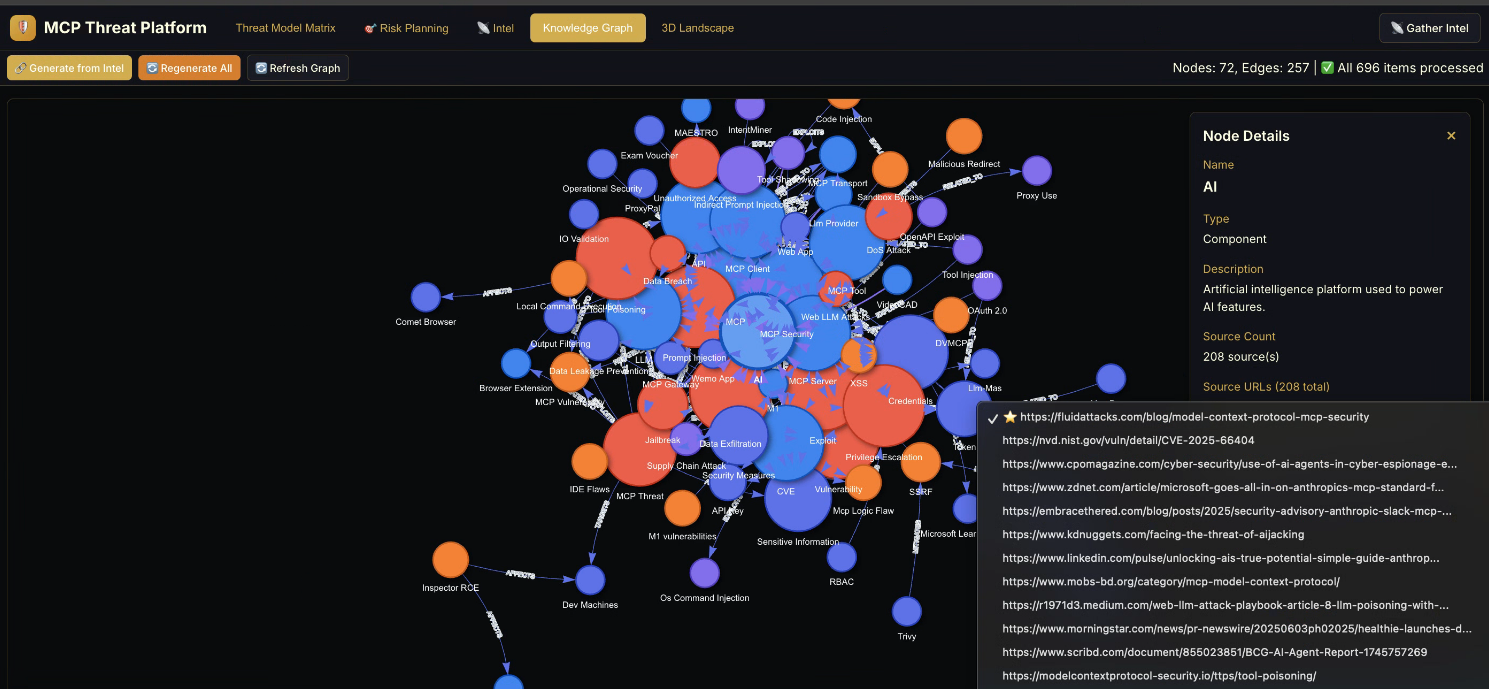This screenshot has height=689, width=1489.
Task: Click the refresh icon inside Regenerate All
Action: click(151, 67)
